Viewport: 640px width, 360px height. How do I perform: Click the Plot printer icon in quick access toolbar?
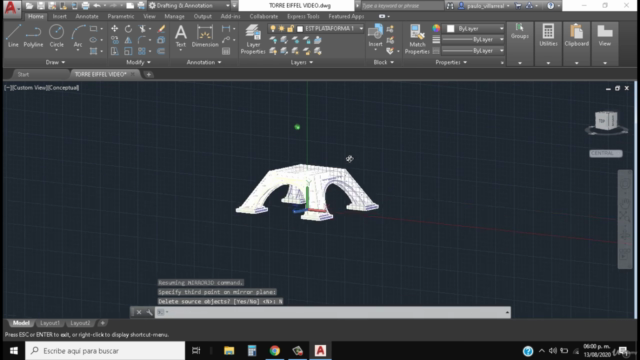[x=85, y=6]
